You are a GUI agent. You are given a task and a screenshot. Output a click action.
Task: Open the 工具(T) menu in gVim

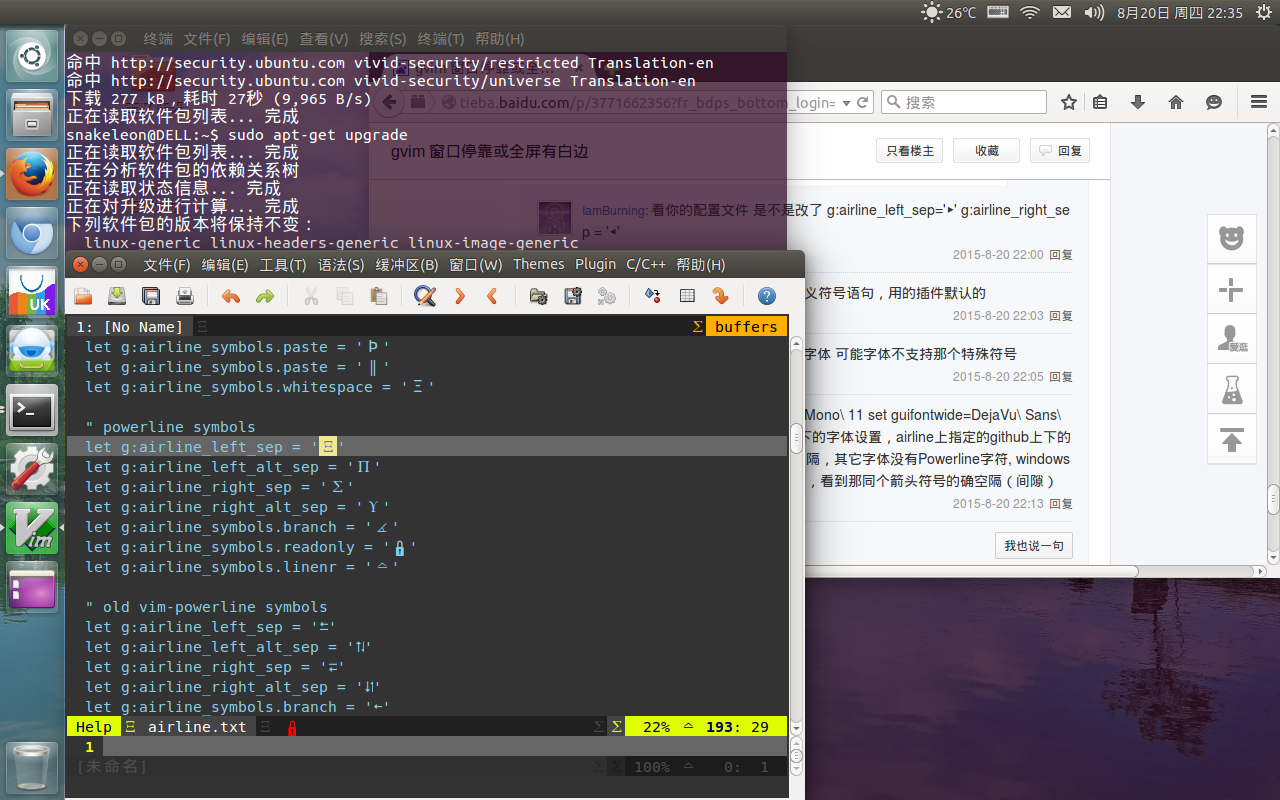tap(283, 265)
